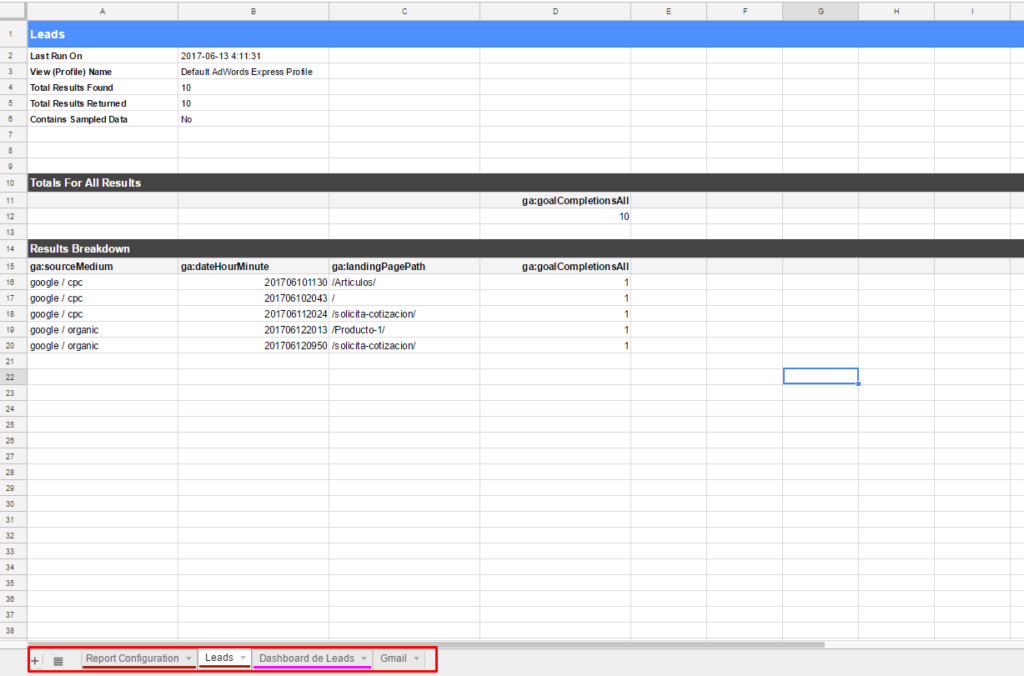1024x676 pixels.
Task: Open Gmail tab dropdown arrow
Action: pos(417,658)
